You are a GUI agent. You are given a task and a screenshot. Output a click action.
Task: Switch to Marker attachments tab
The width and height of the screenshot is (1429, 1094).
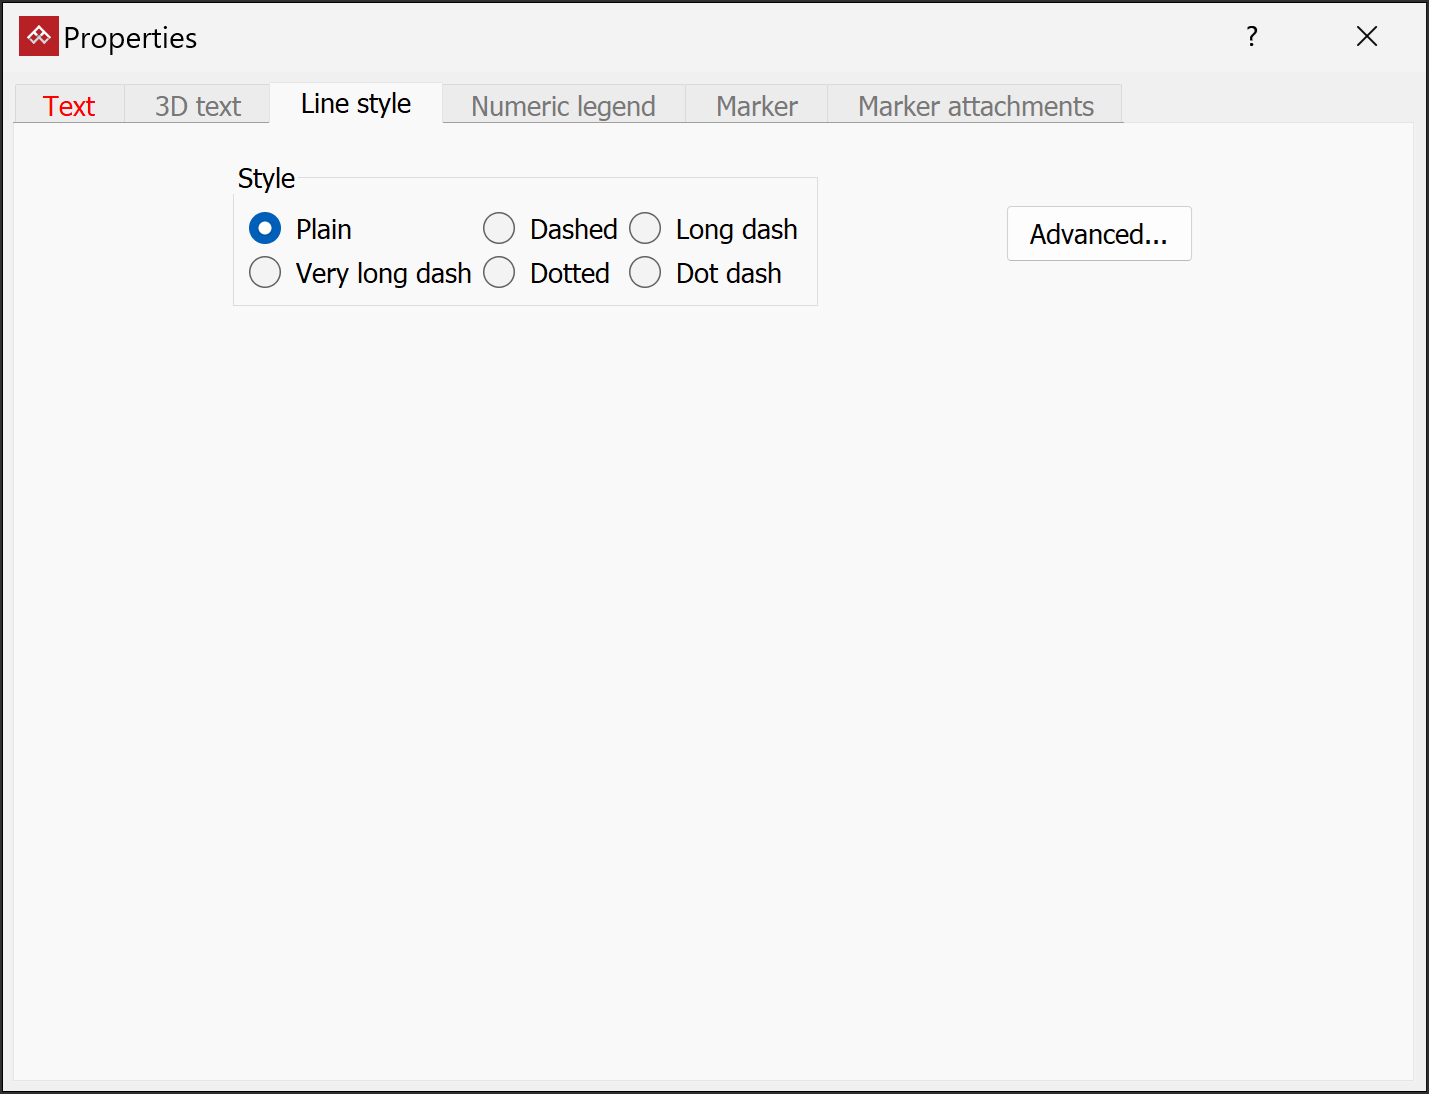click(975, 106)
